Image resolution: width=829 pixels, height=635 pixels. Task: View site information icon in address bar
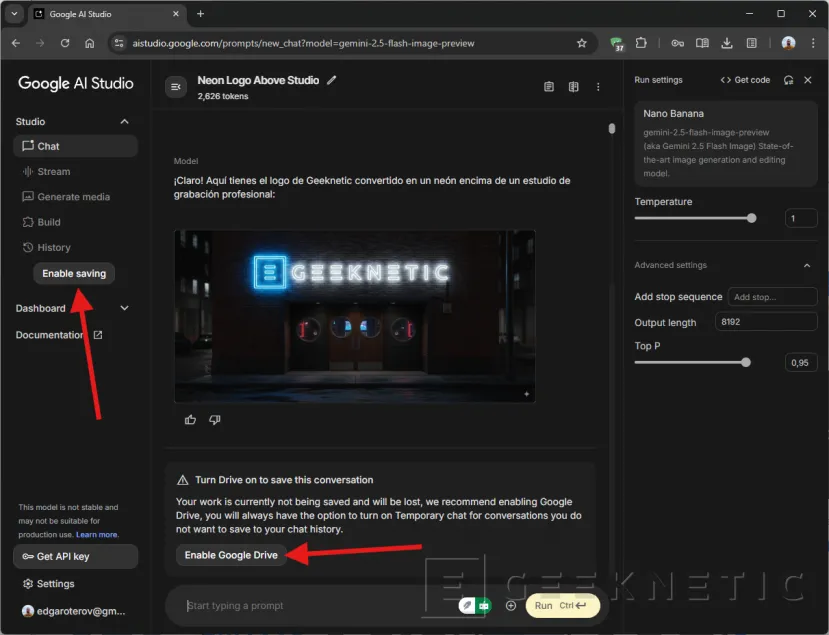pyautogui.click(x=119, y=43)
